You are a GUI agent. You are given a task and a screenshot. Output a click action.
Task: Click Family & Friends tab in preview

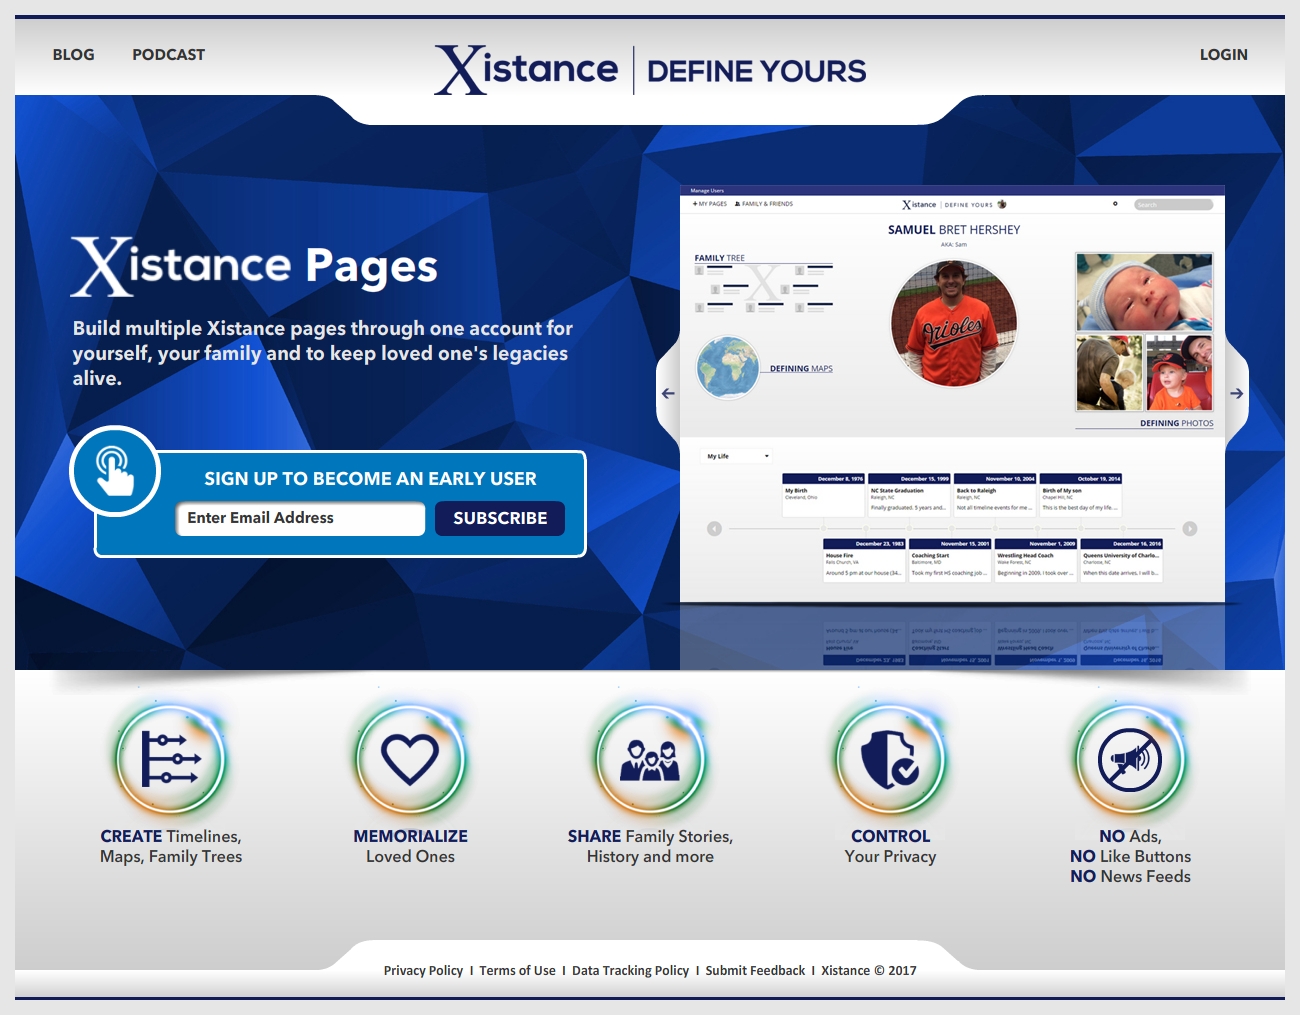764,204
